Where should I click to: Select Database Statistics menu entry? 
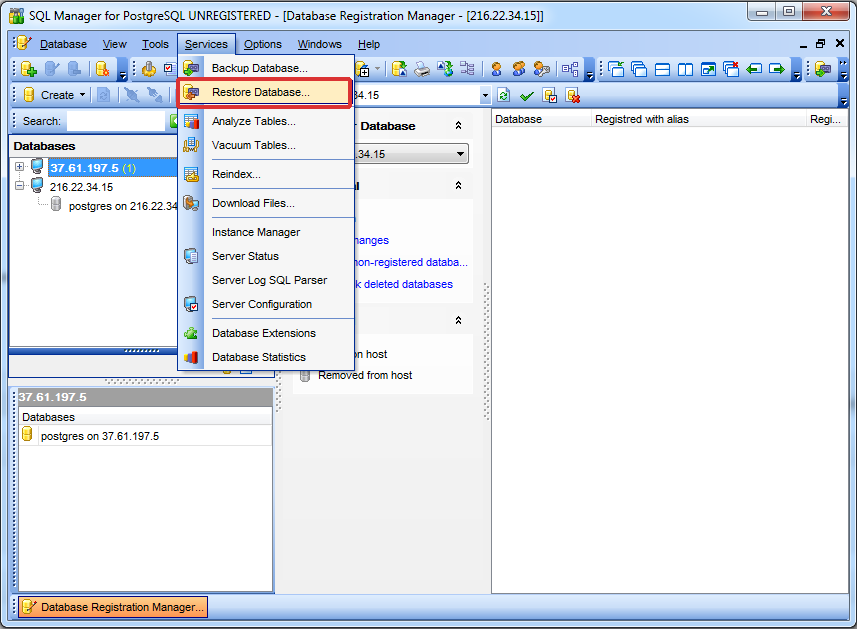258,357
